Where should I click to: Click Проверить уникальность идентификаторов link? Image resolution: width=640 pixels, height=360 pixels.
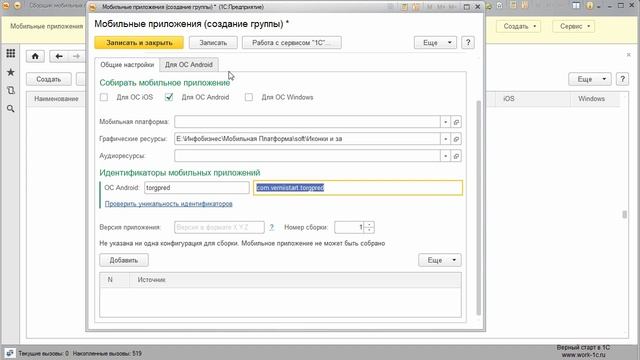click(x=169, y=204)
